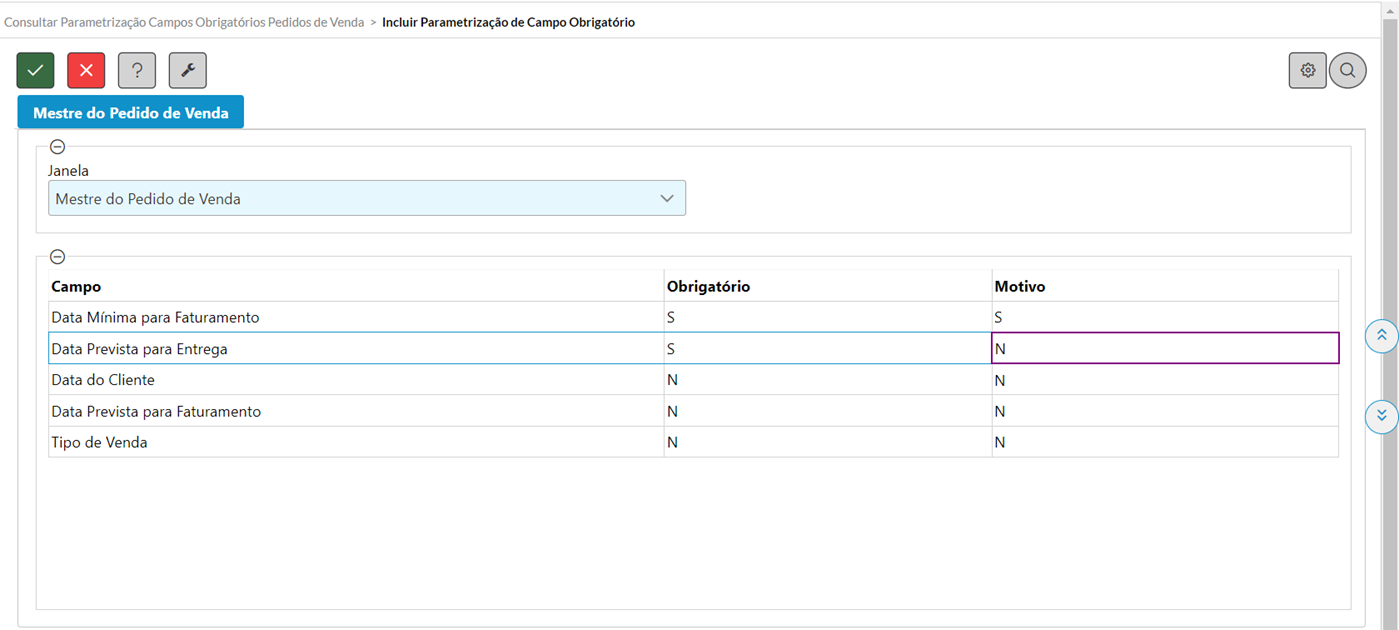The height and width of the screenshot is (630, 1399).
Task: Click Motivo cell for Data Prevista para Faturamento
Action: (x=1165, y=411)
